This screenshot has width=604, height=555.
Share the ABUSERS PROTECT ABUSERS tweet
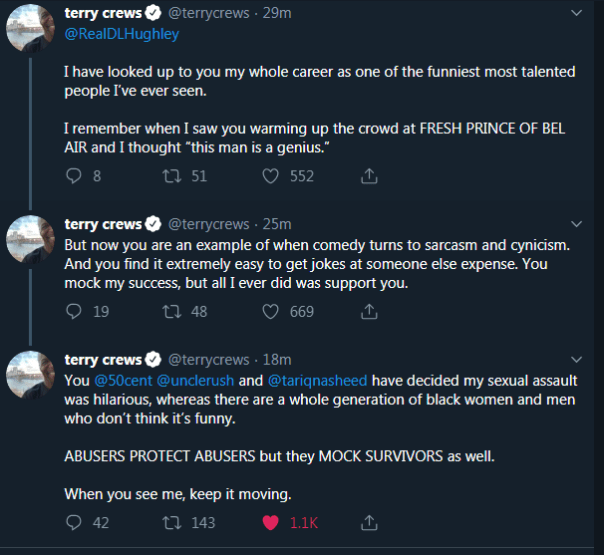(368, 522)
